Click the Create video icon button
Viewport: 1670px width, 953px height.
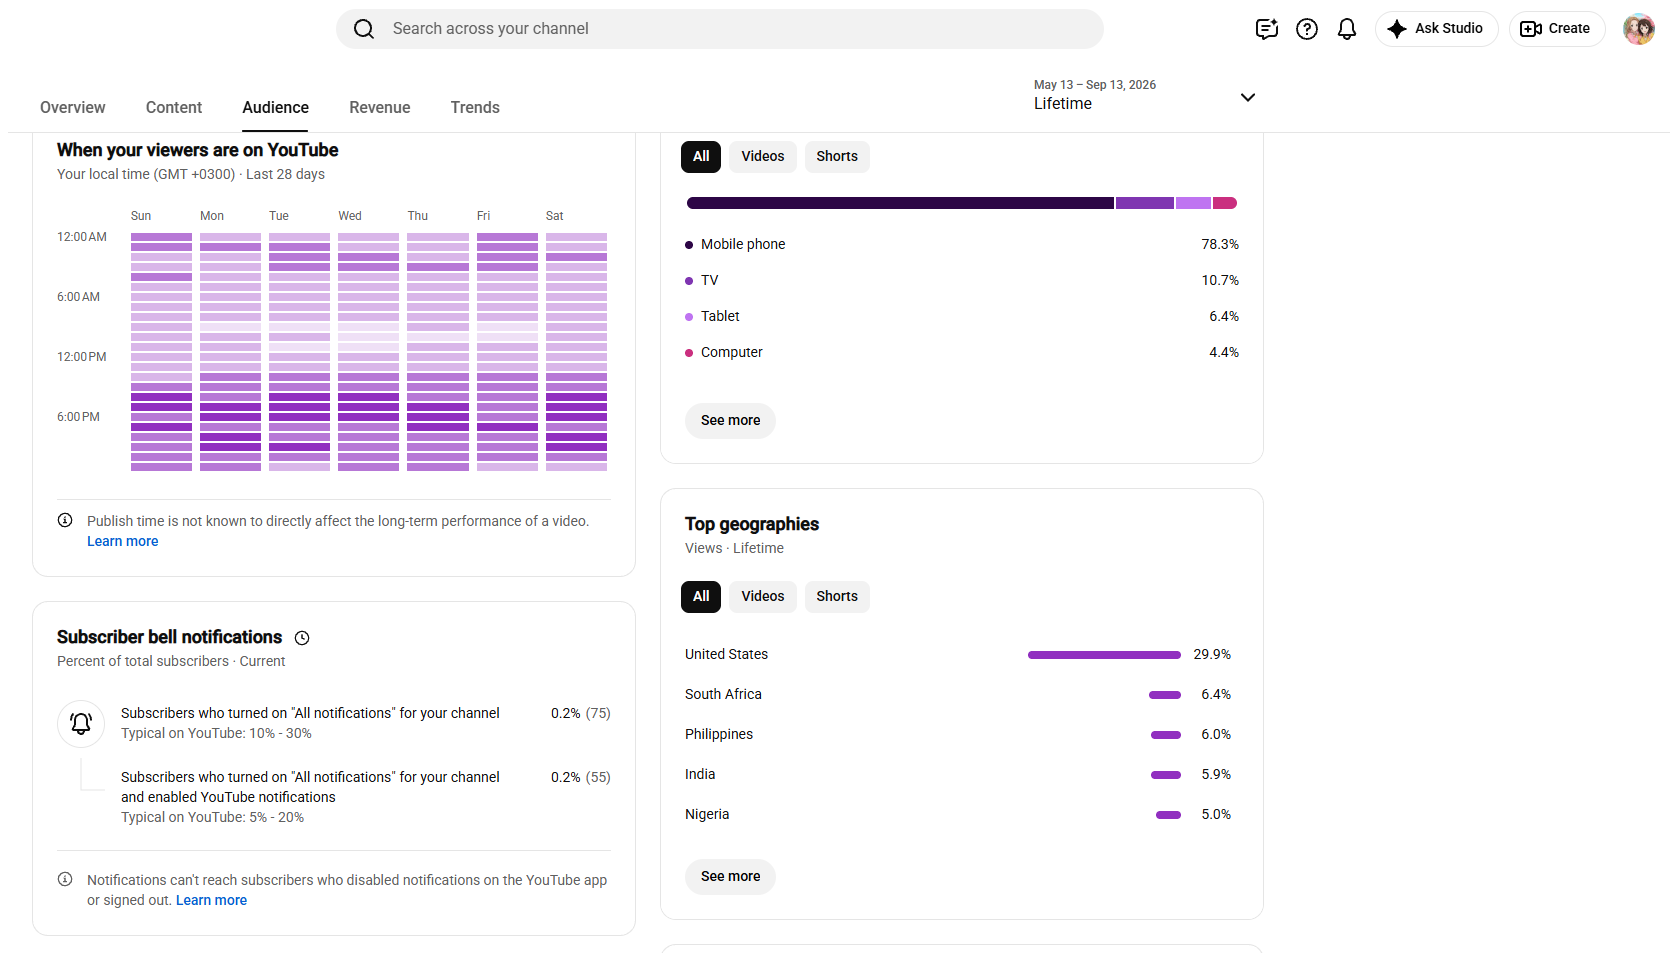(x=1556, y=29)
